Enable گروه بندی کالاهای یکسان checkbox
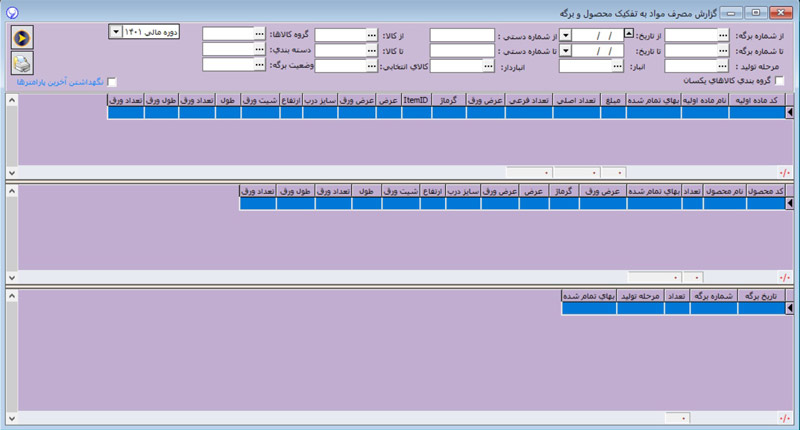This screenshot has height=430, width=800. (x=780, y=81)
